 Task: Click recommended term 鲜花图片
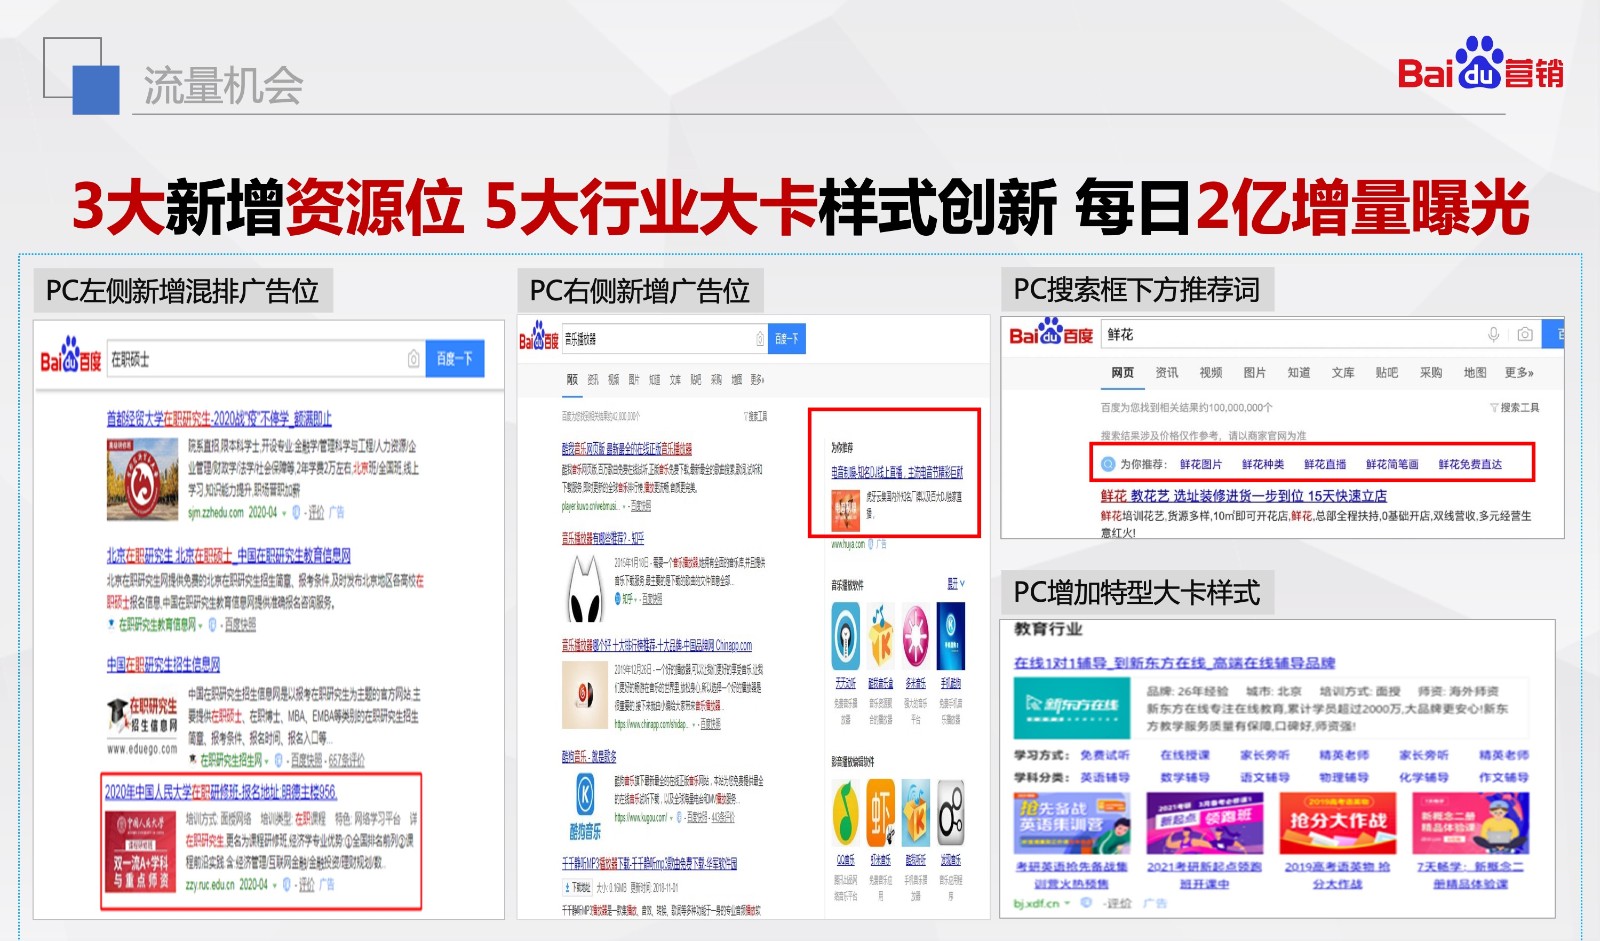click(1201, 464)
